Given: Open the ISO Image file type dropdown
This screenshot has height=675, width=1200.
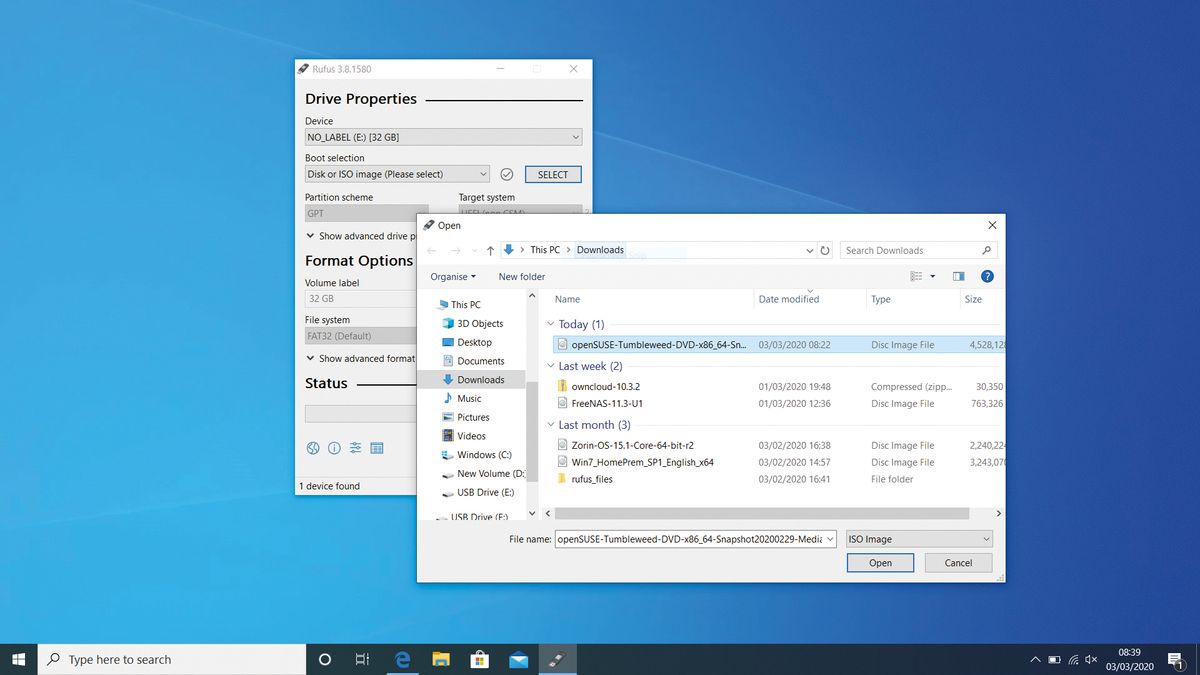Looking at the screenshot, I should (918, 538).
